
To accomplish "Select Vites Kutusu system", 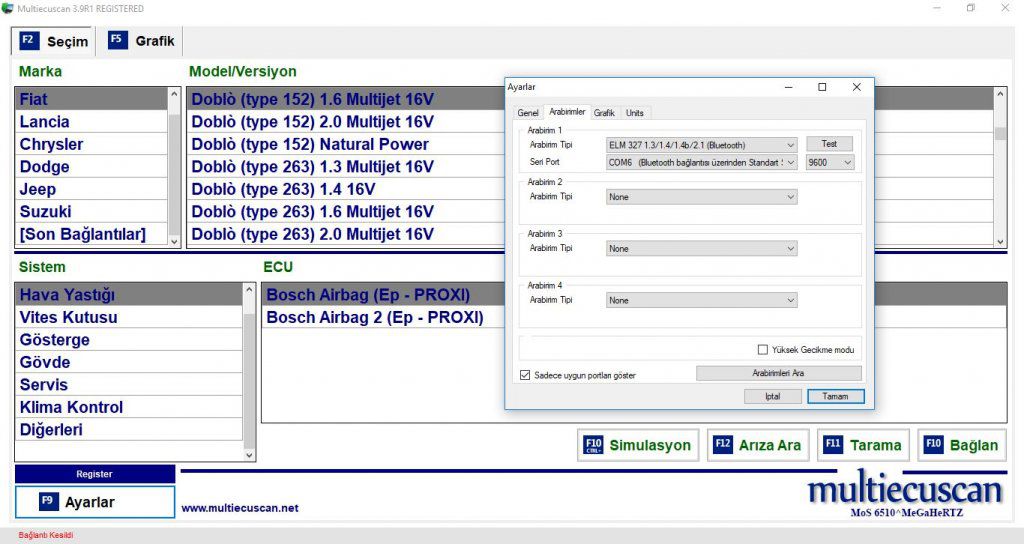I will coord(129,317).
